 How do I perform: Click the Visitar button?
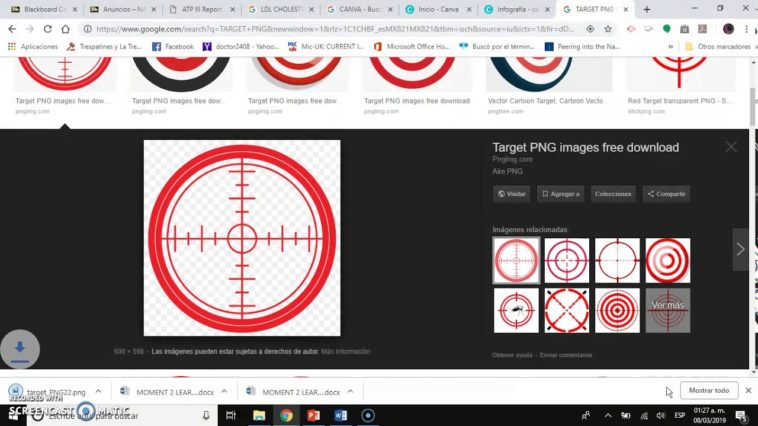(x=511, y=194)
